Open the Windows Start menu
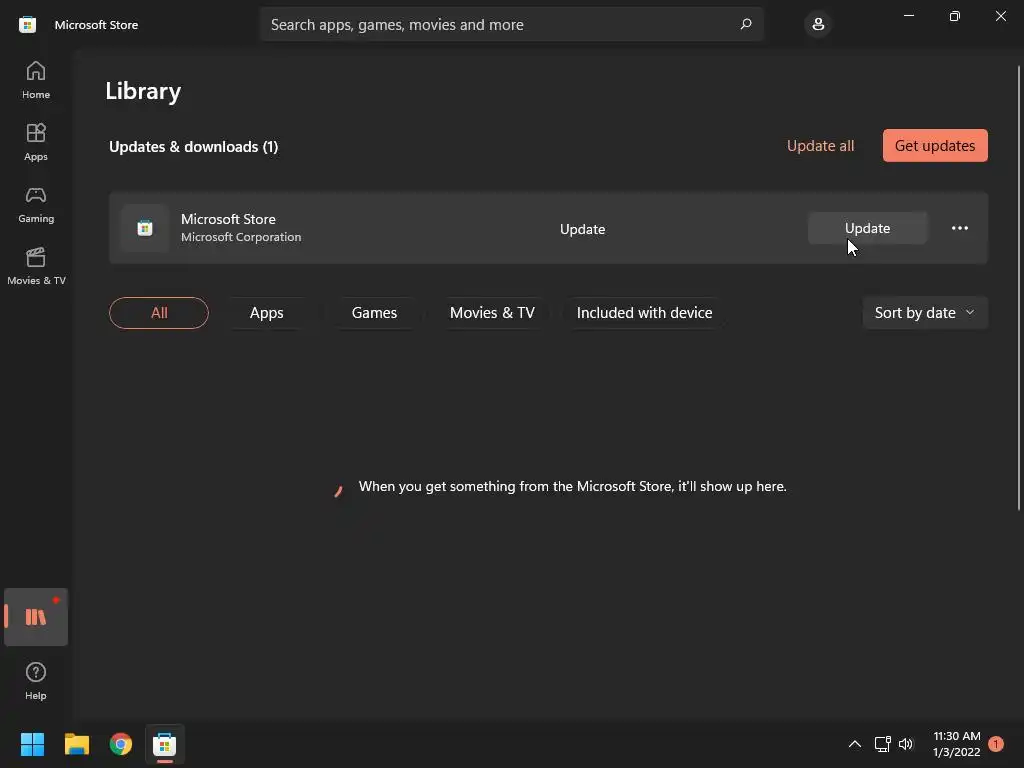1024x768 pixels. 32,744
